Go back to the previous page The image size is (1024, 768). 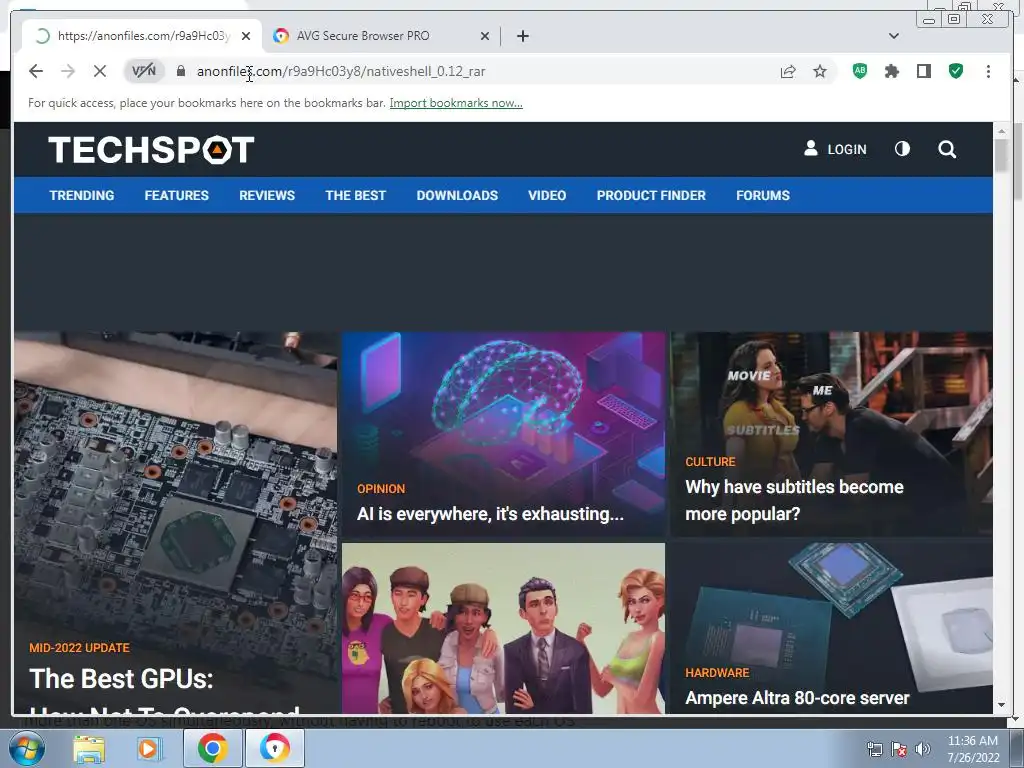pos(36,71)
